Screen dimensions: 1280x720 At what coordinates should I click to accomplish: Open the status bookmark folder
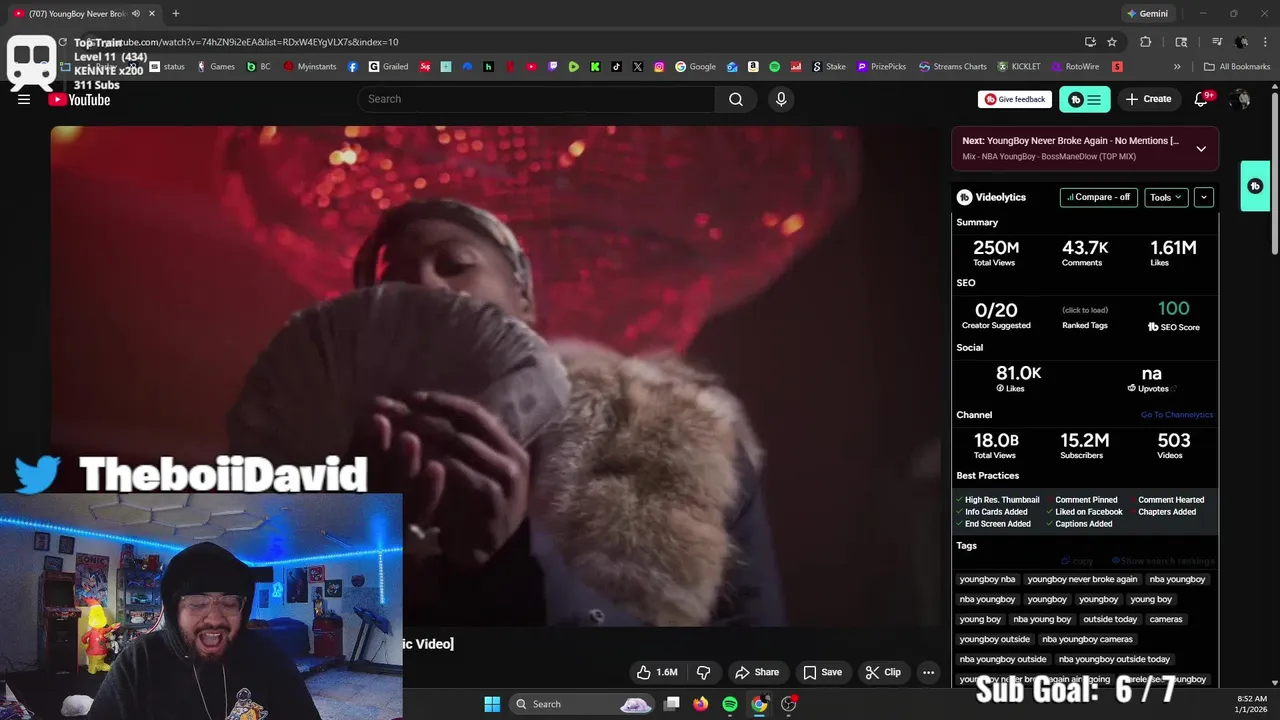pyautogui.click(x=167, y=67)
